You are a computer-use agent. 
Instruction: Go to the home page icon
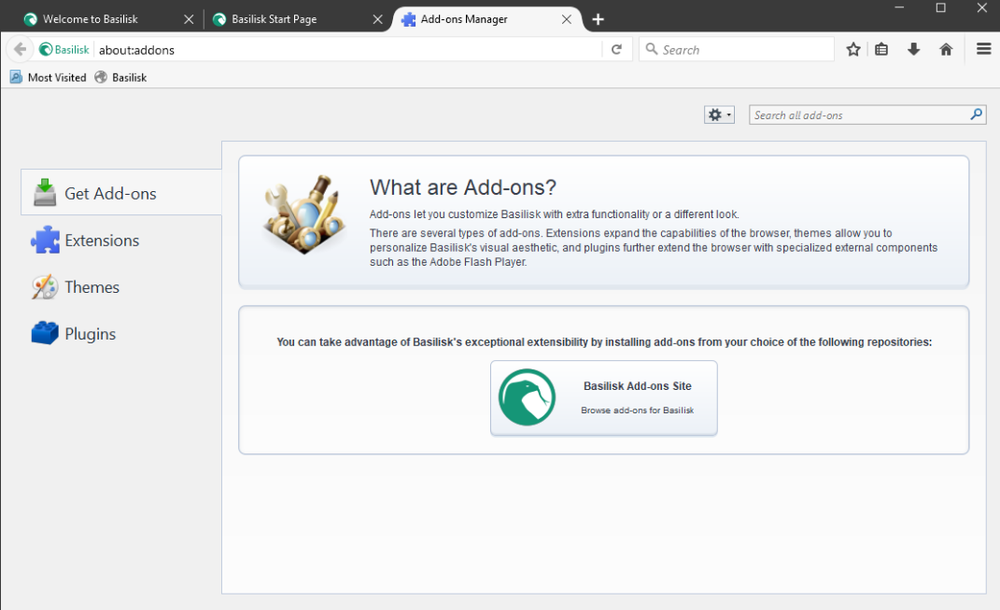point(946,49)
